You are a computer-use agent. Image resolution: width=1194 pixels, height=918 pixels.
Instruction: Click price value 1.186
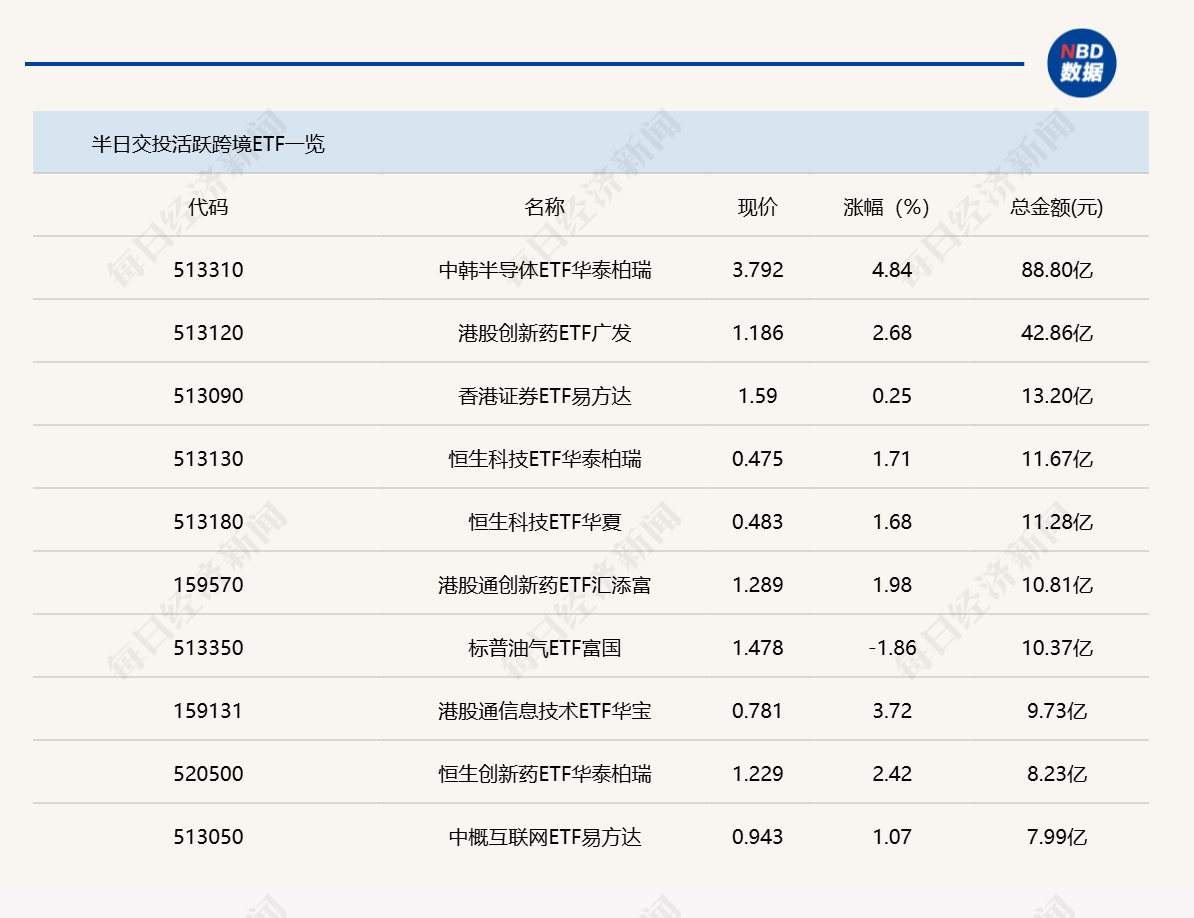click(758, 333)
